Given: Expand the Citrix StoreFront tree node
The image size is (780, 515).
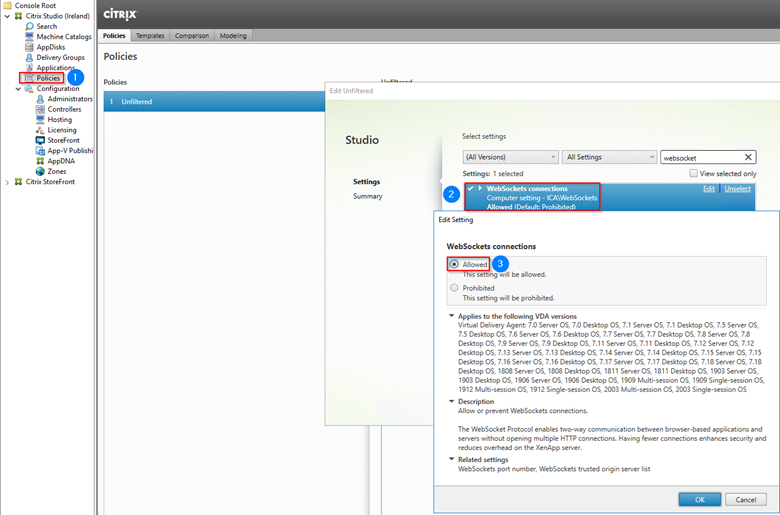Looking at the screenshot, I should pyautogui.click(x=7, y=182).
